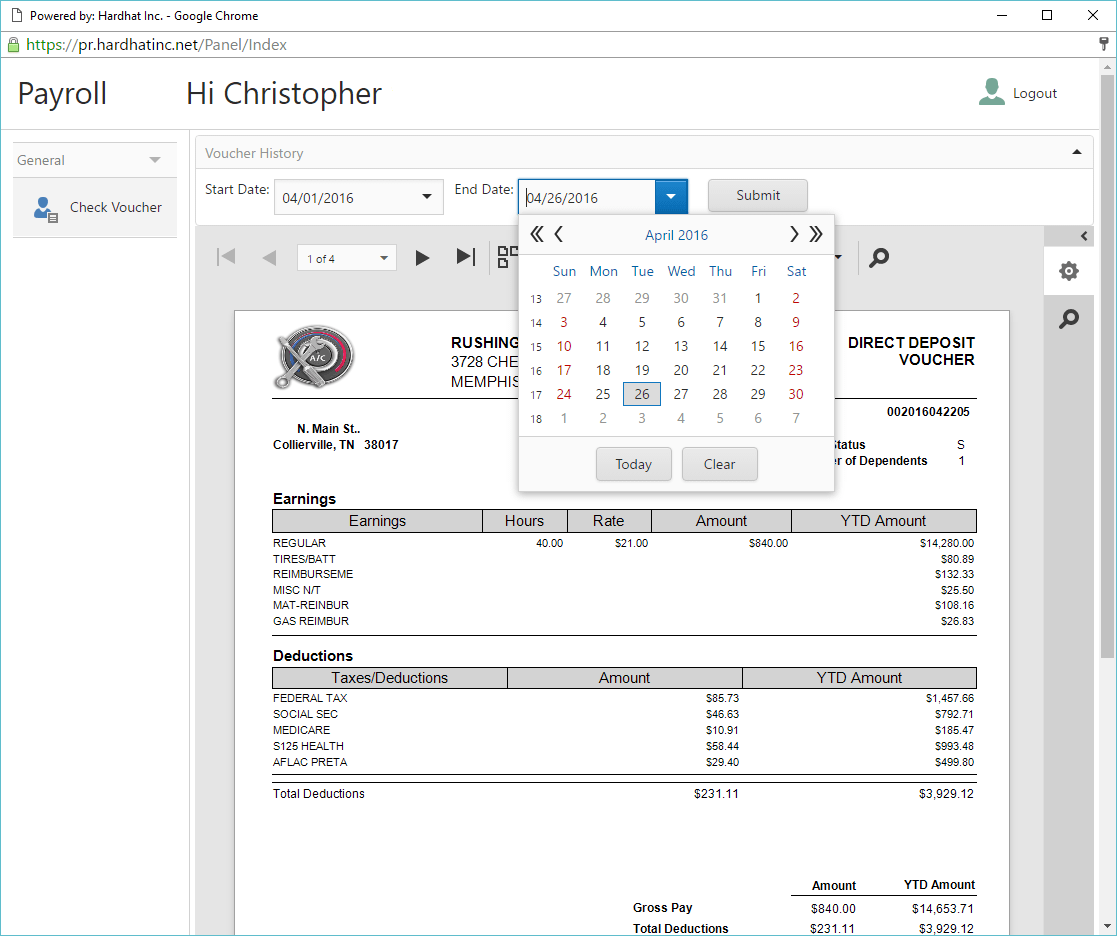Open the report settings gear icon
This screenshot has height=936, width=1118.
(x=1069, y=271)
